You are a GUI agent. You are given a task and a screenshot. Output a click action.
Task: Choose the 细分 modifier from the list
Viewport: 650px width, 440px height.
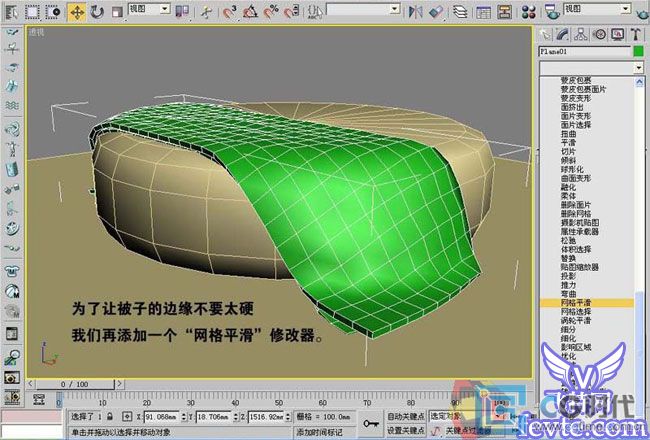(568, 329)
